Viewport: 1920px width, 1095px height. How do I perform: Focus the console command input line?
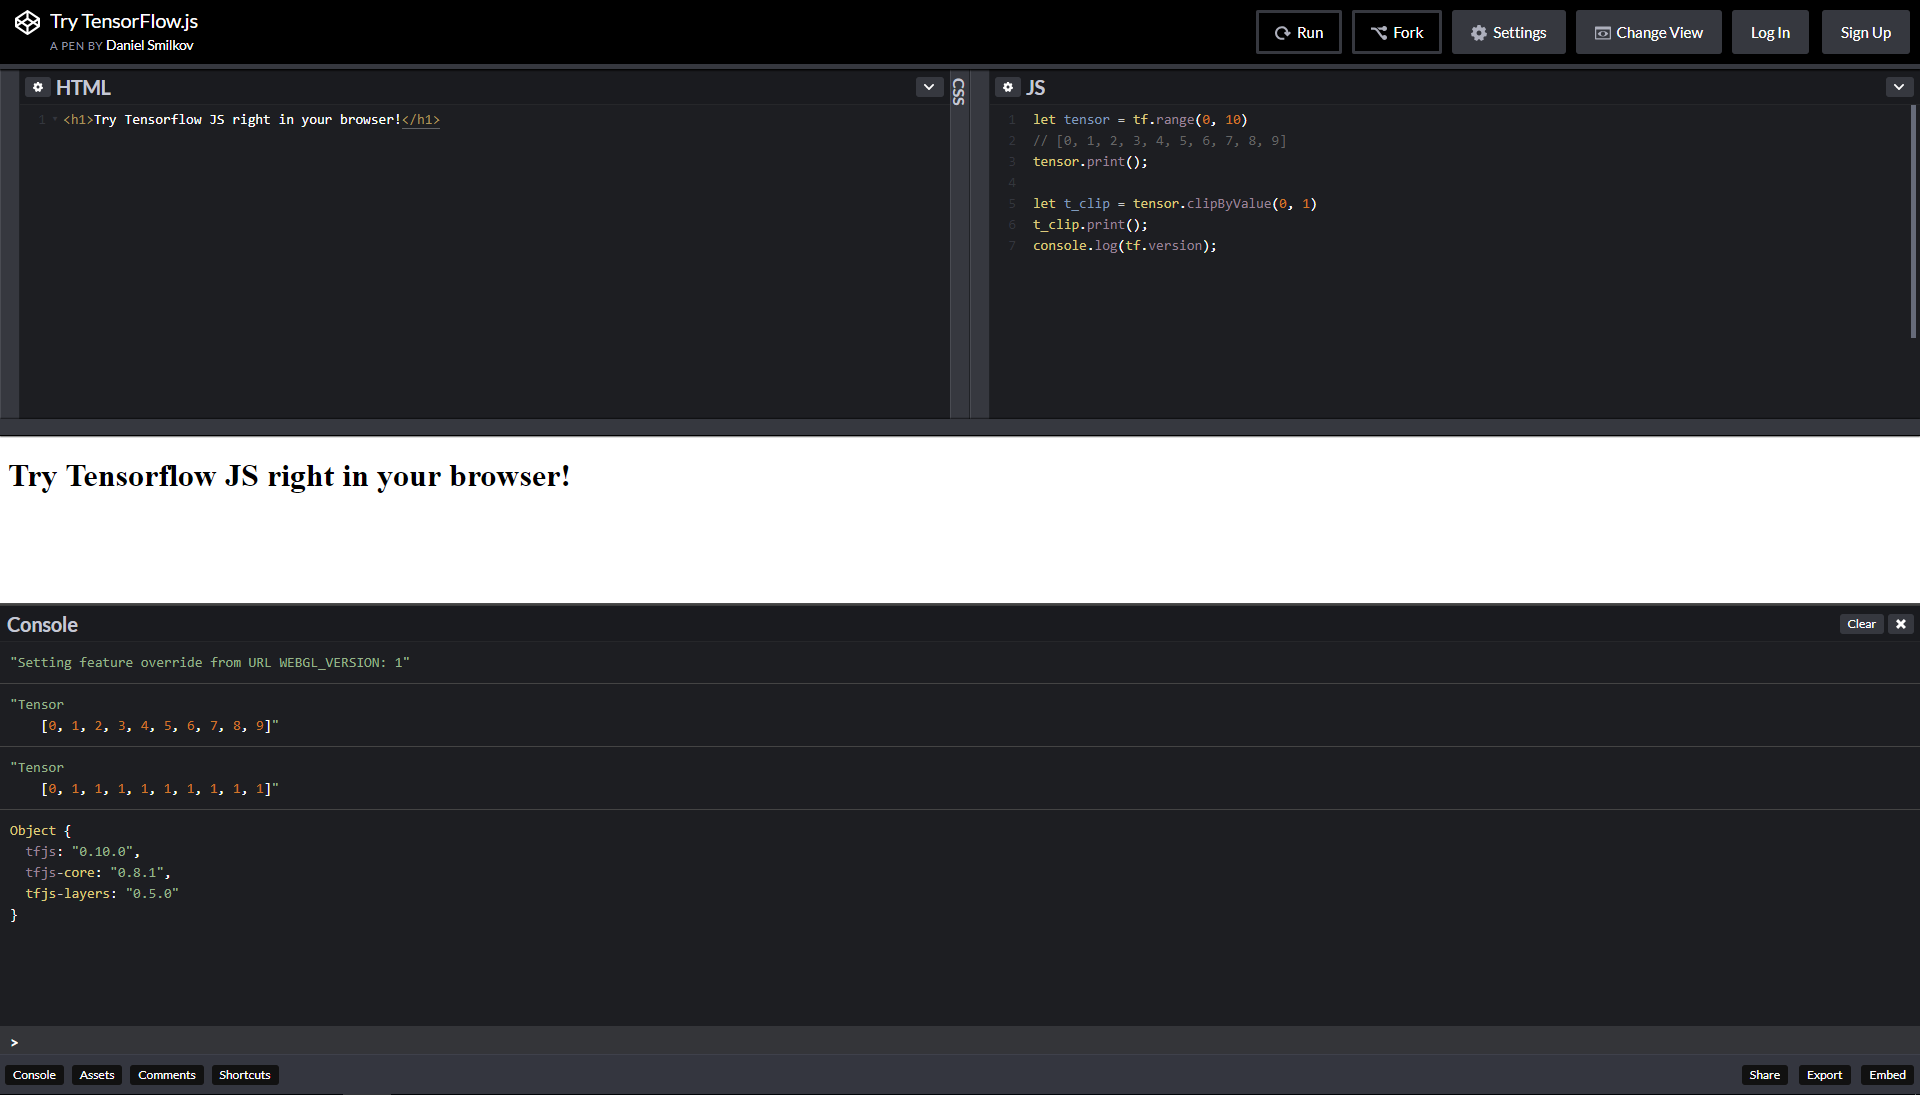960,1042
